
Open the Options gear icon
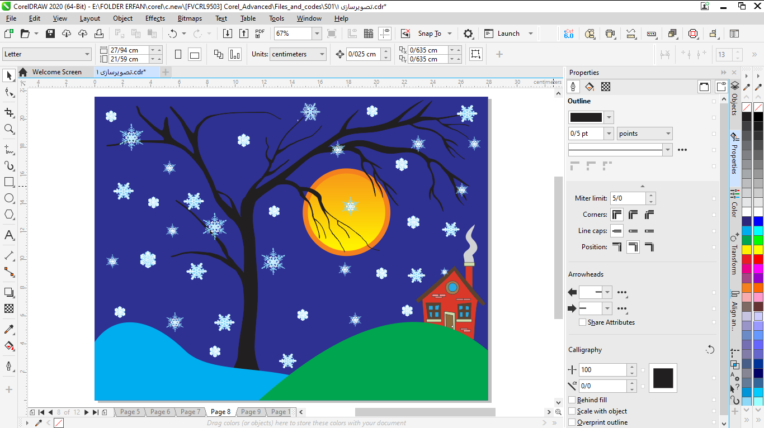coord(468,34)
